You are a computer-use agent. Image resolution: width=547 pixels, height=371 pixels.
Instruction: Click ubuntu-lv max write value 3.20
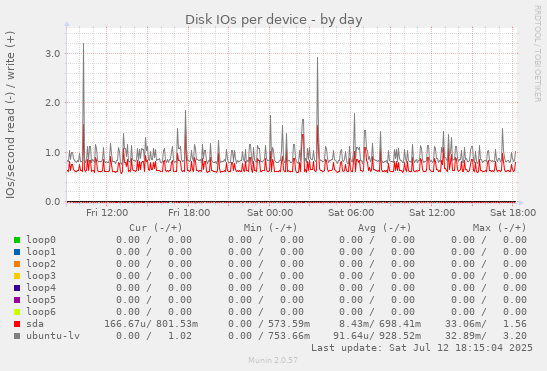click(x=515, y=336)
